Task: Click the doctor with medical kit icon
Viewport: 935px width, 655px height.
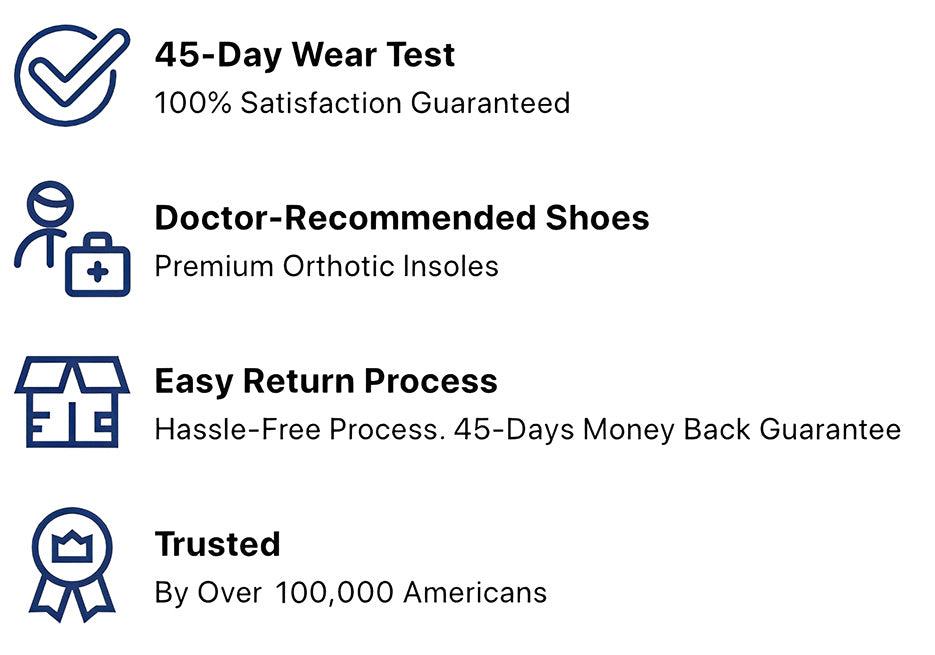Action: point(72,240)
